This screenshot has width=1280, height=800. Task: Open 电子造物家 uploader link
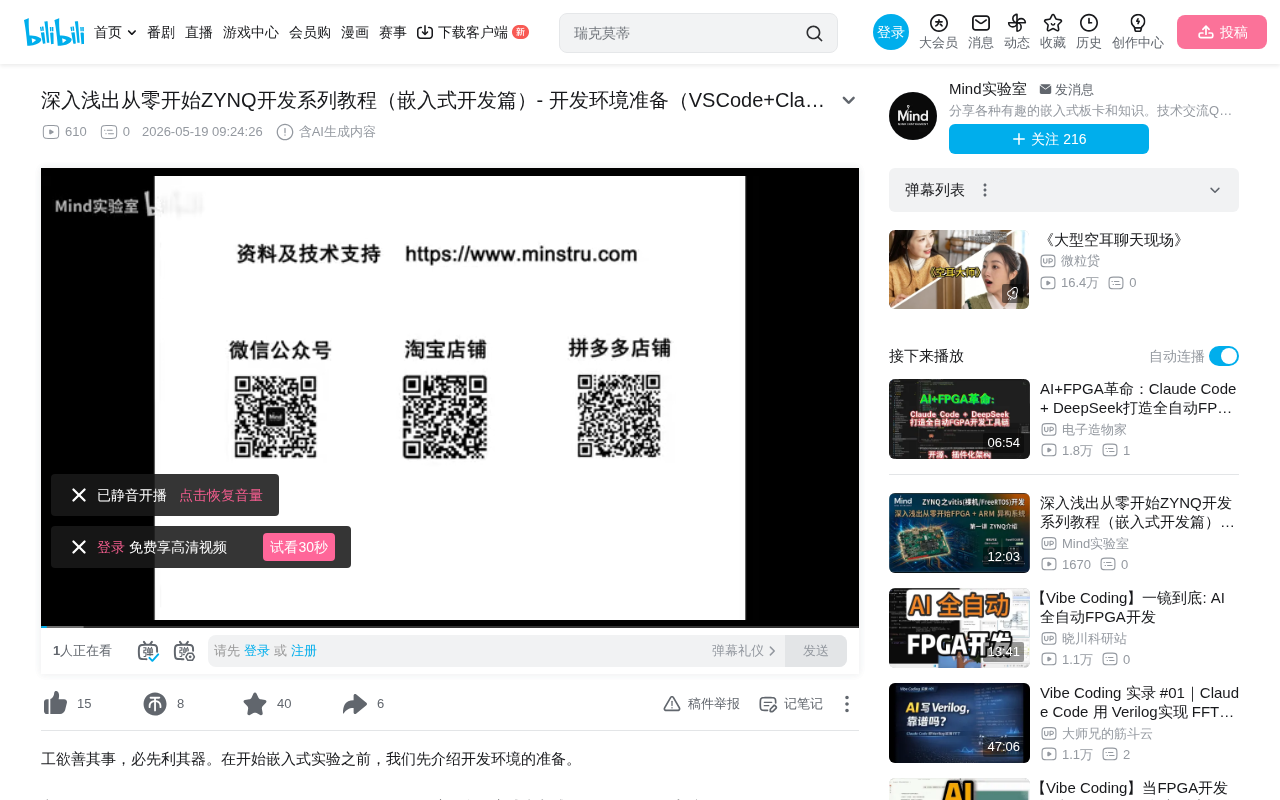(x=1094, y=430)
